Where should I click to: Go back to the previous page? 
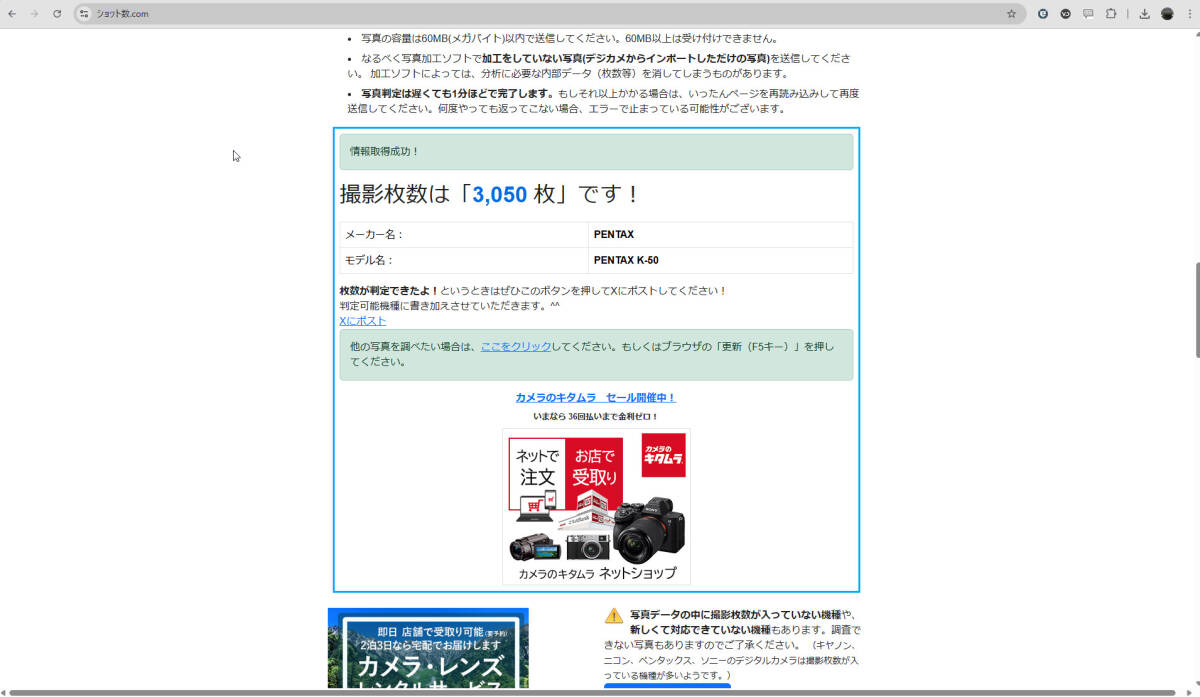pos(12,14)
